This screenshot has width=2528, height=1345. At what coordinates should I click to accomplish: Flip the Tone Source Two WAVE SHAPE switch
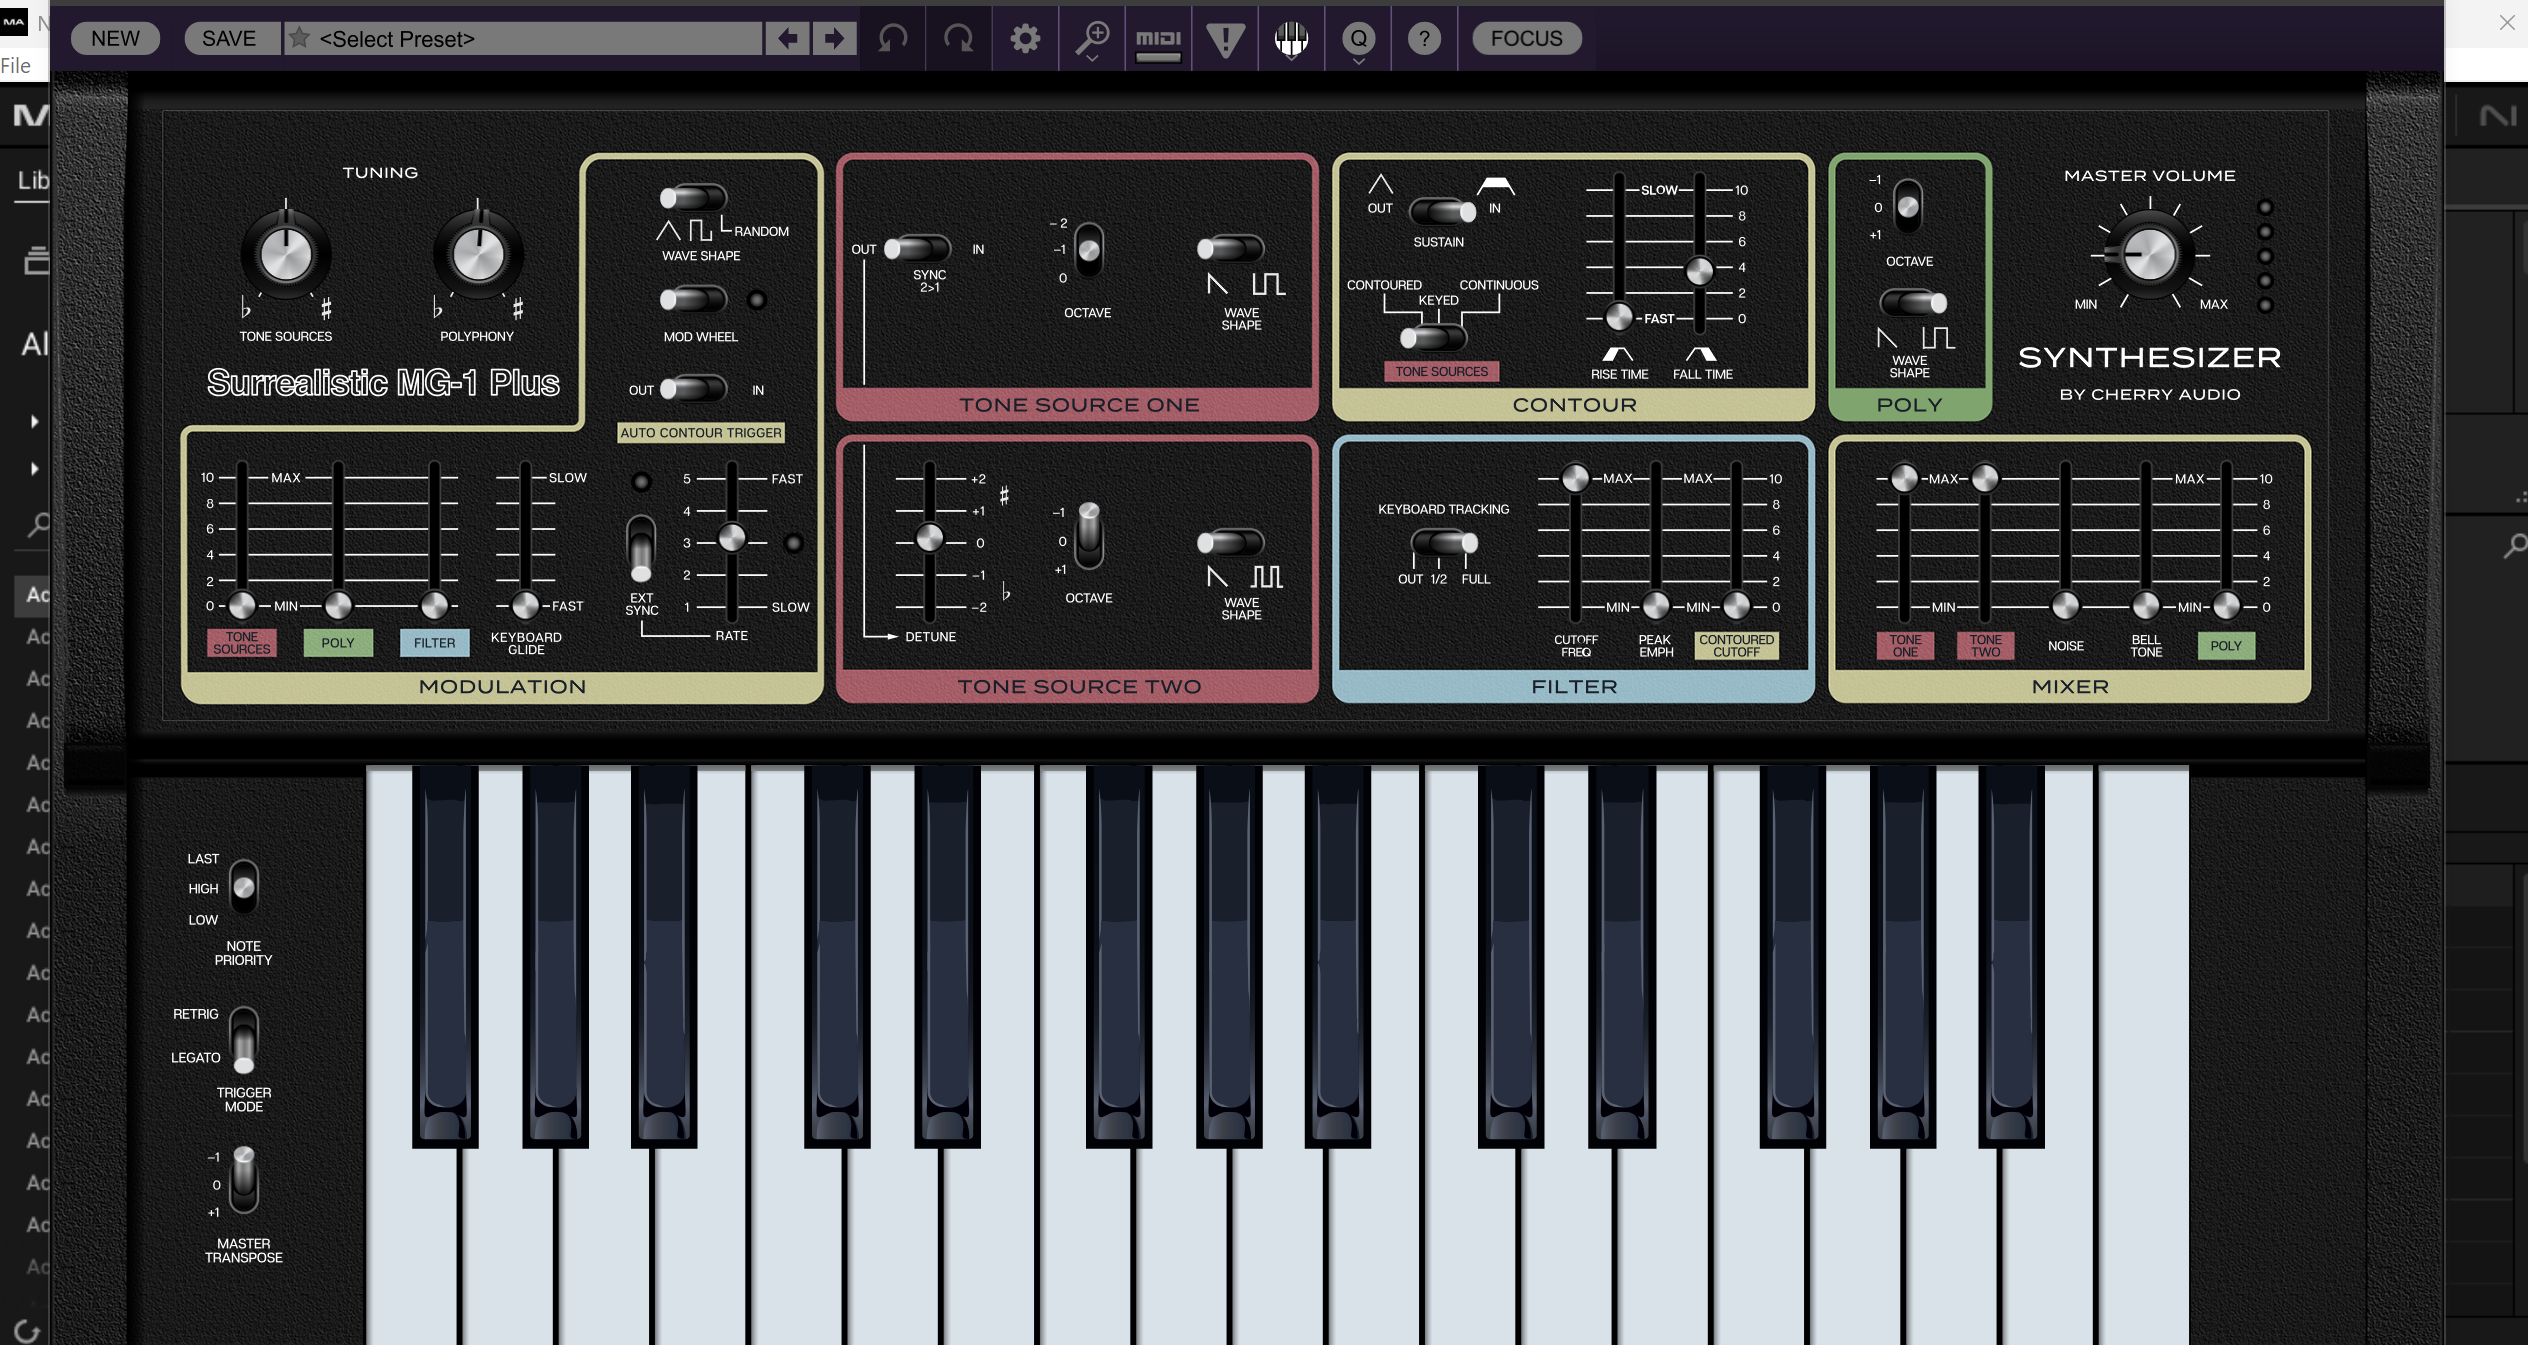(1231, 542)
